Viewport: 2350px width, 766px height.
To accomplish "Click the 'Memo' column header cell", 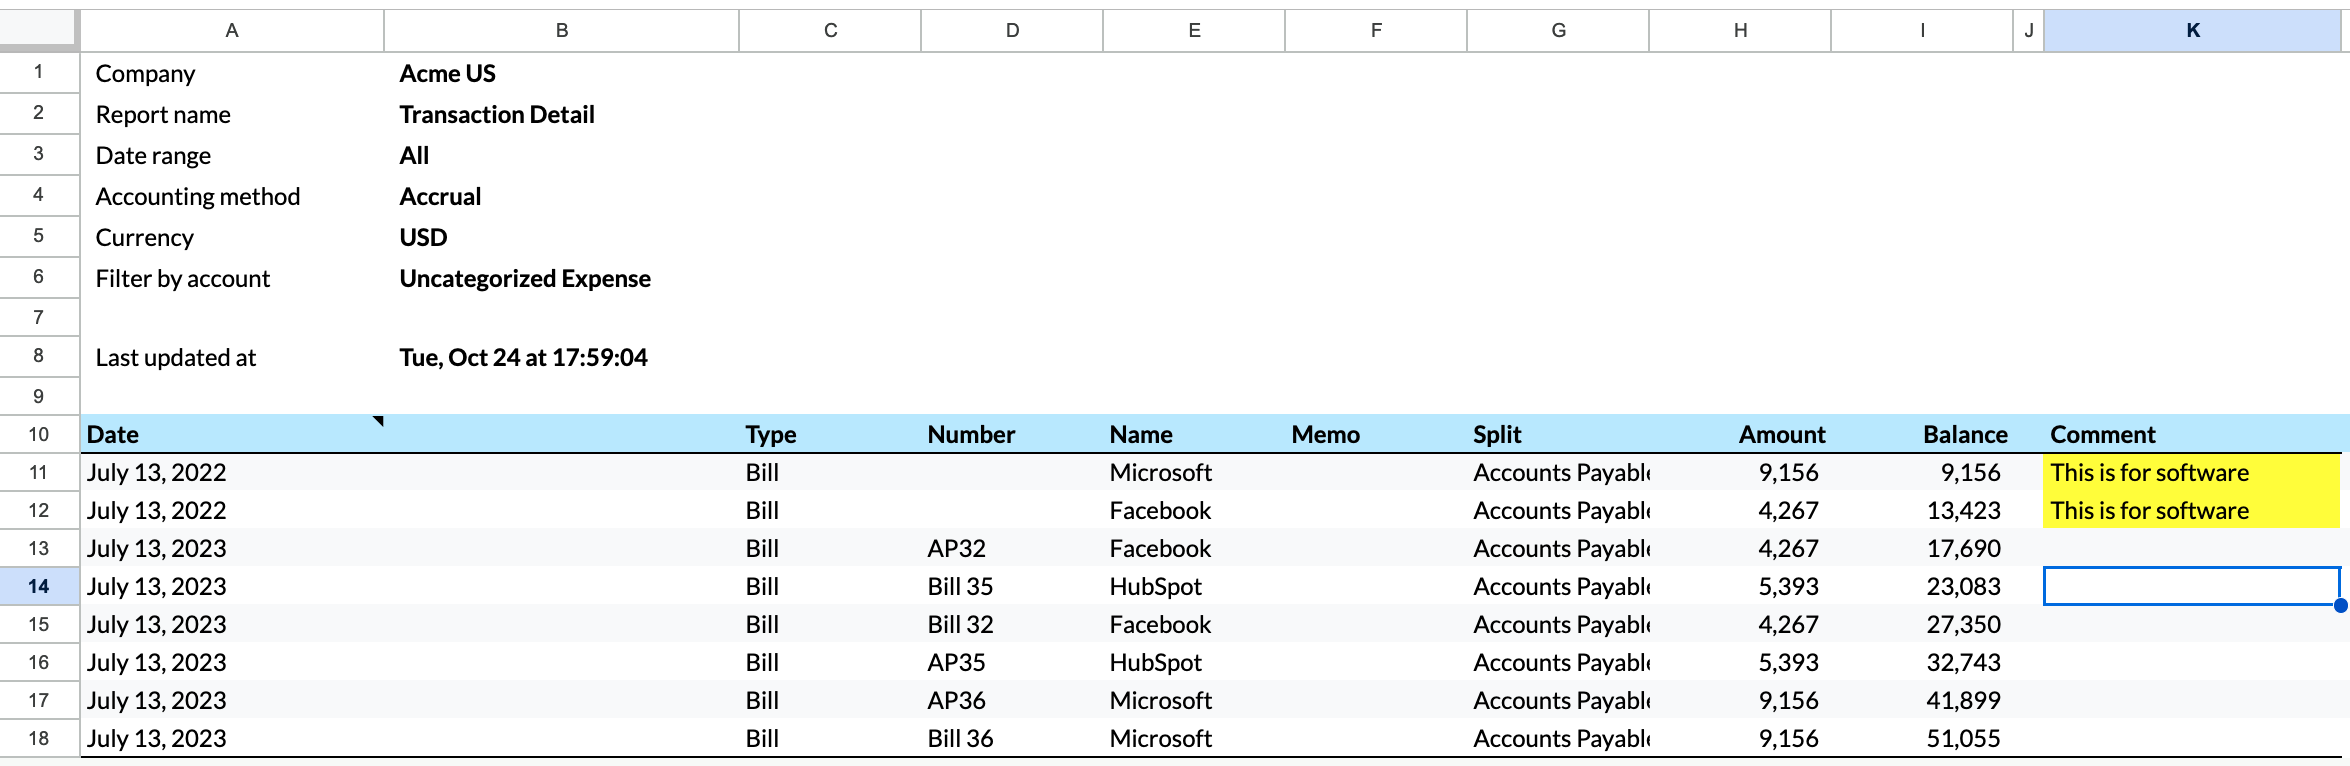I will [x=1376, y=434].
